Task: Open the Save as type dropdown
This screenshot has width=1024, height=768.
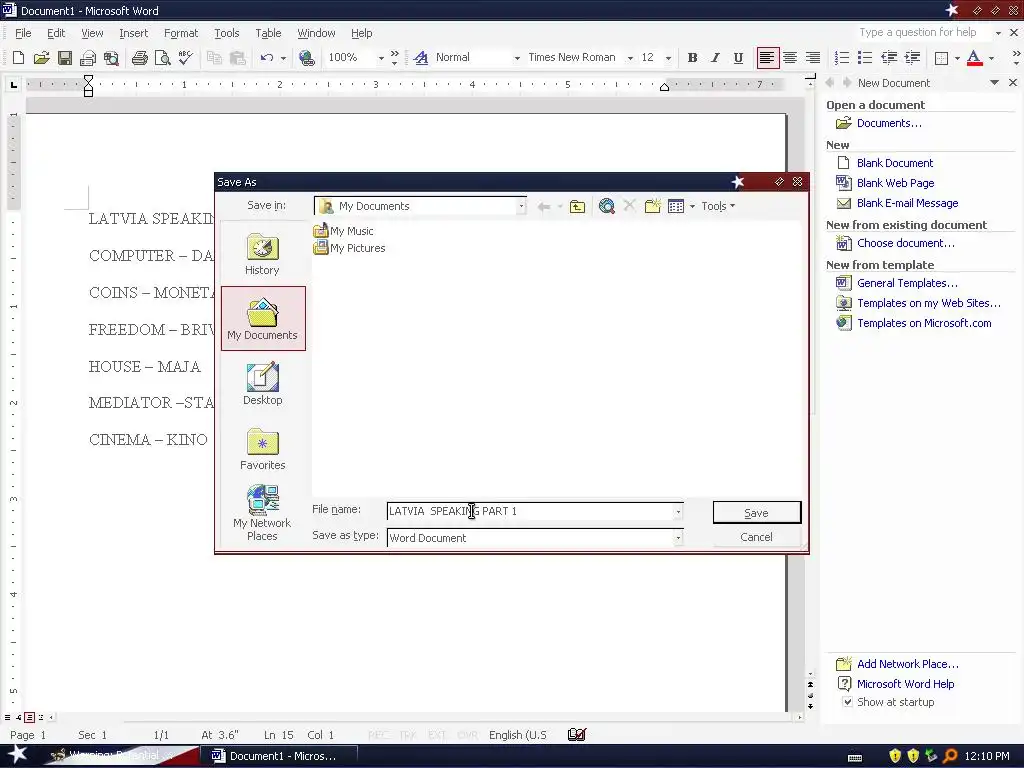Action: pyautogui.click(x=678, y=538)
